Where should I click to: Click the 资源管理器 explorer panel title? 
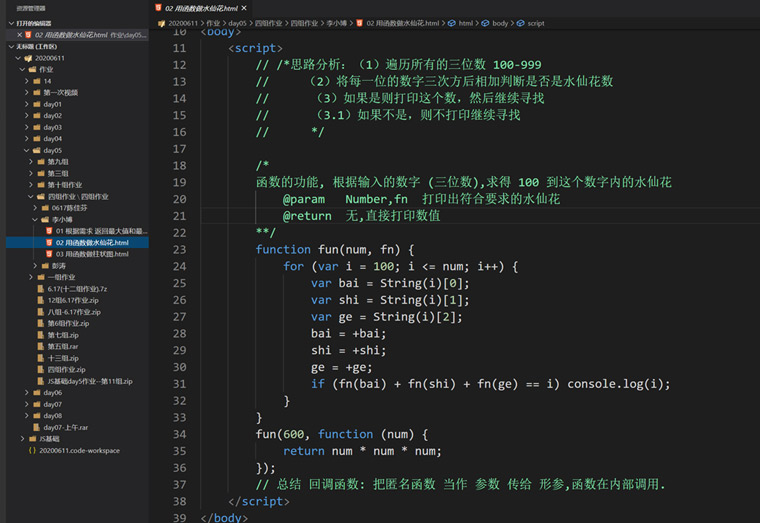pos(31,8)
